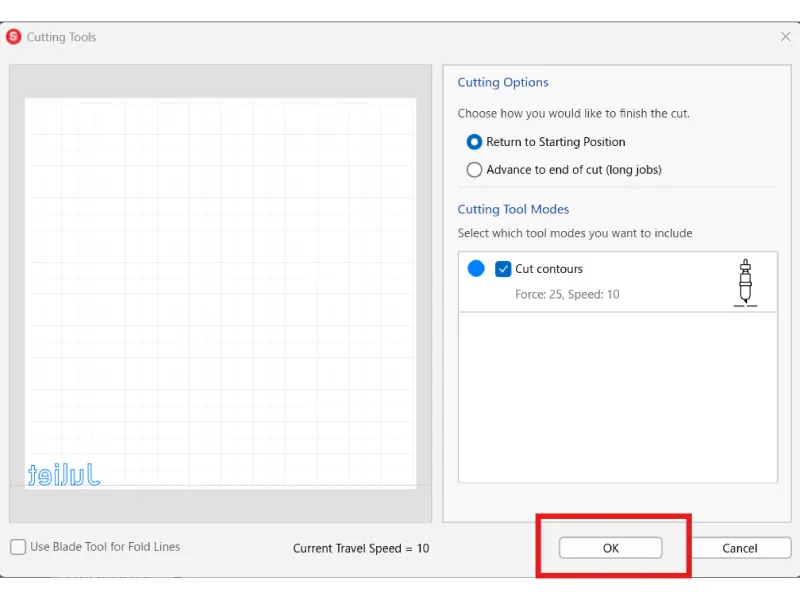Click the Cutting Options section heading
This screenshot has width=800, height=600.
[503, 83]
